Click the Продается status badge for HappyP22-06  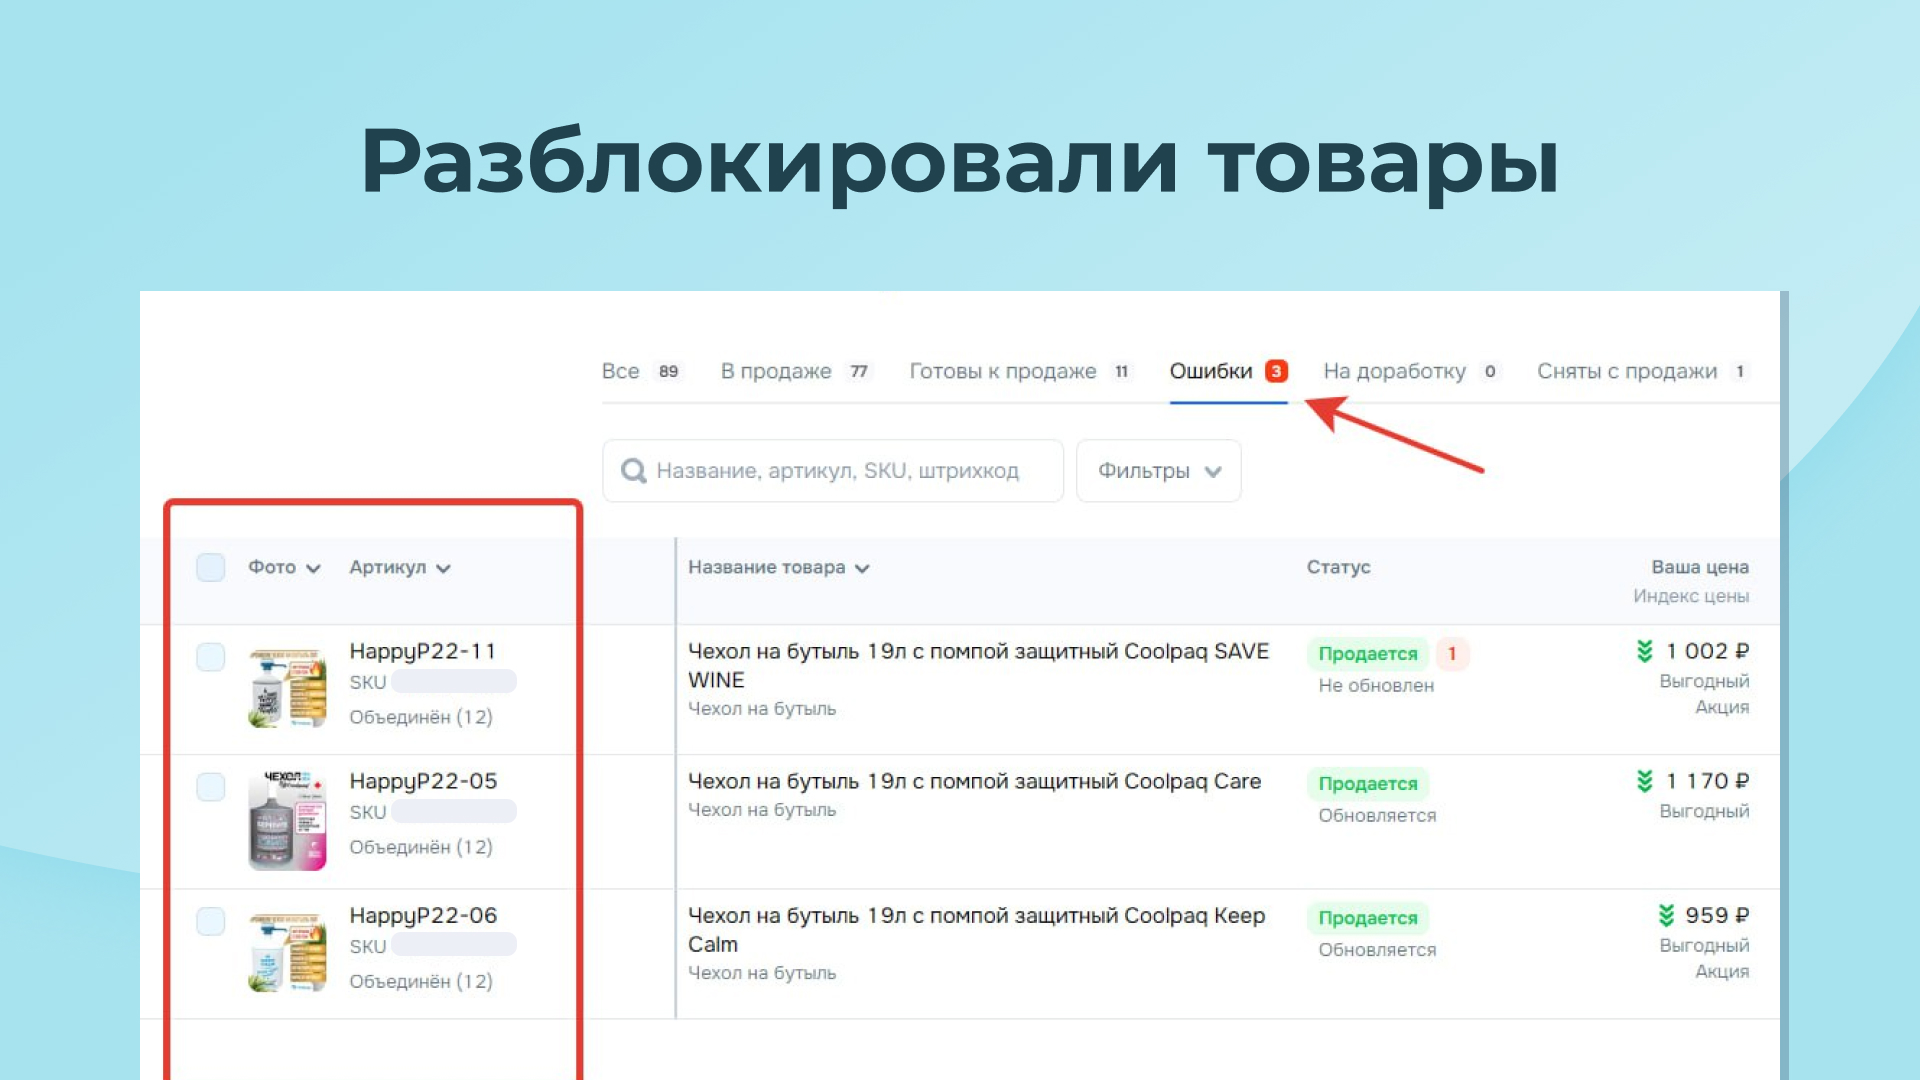pos(1367,918)
